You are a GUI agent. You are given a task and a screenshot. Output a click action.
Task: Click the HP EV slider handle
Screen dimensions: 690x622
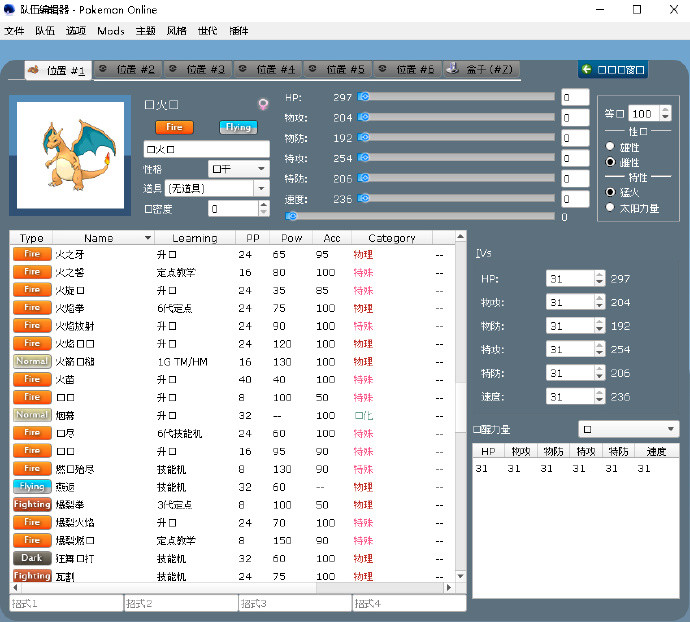click(x=363, y=96)
